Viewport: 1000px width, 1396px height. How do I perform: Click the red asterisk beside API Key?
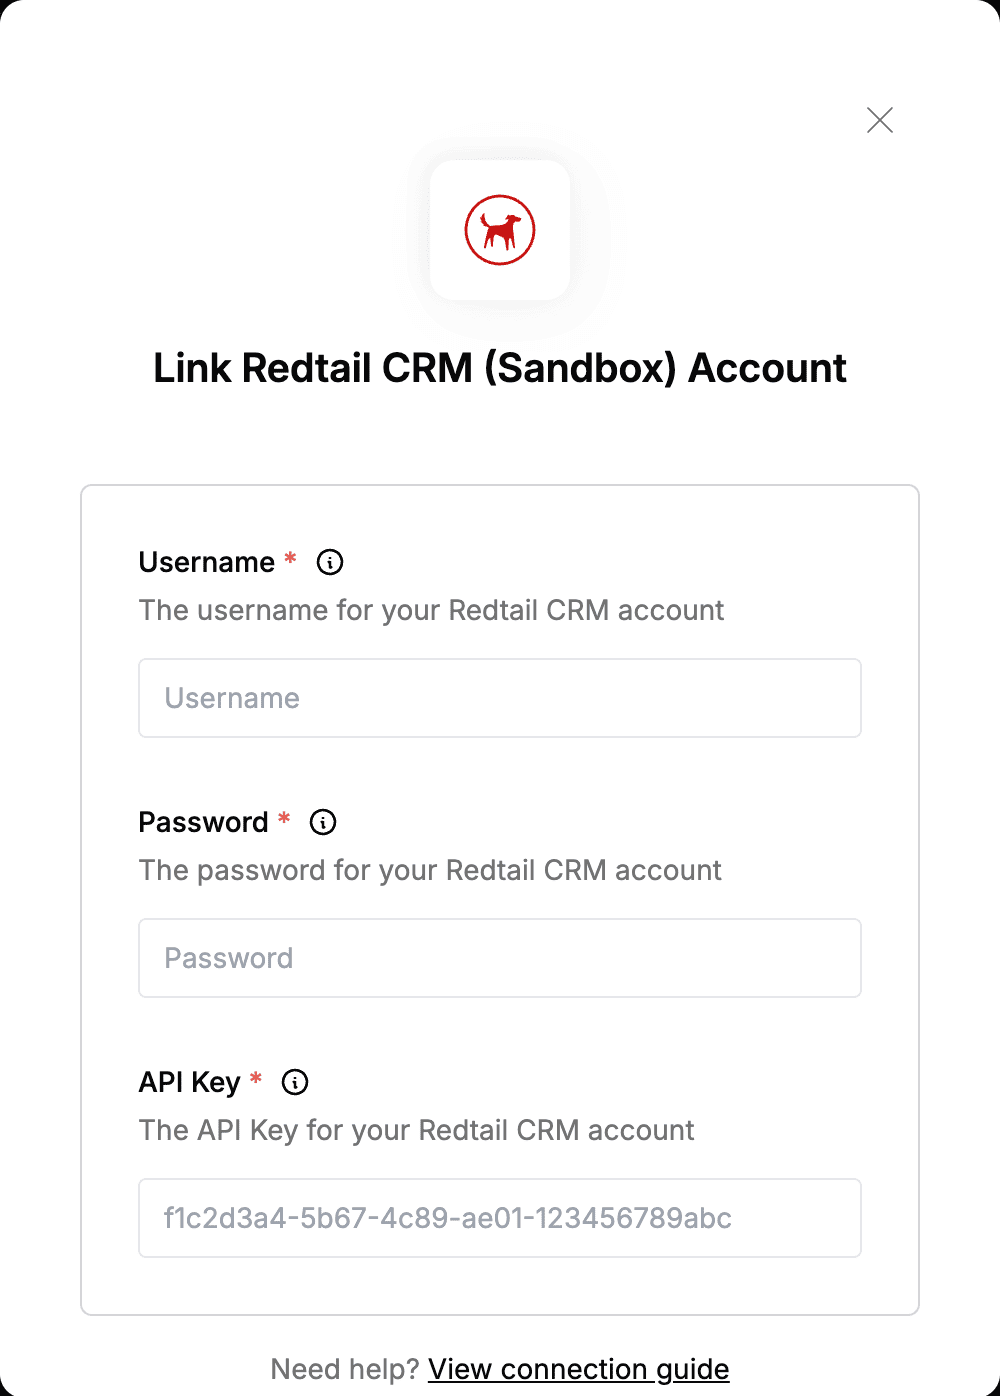(256, 1078)
